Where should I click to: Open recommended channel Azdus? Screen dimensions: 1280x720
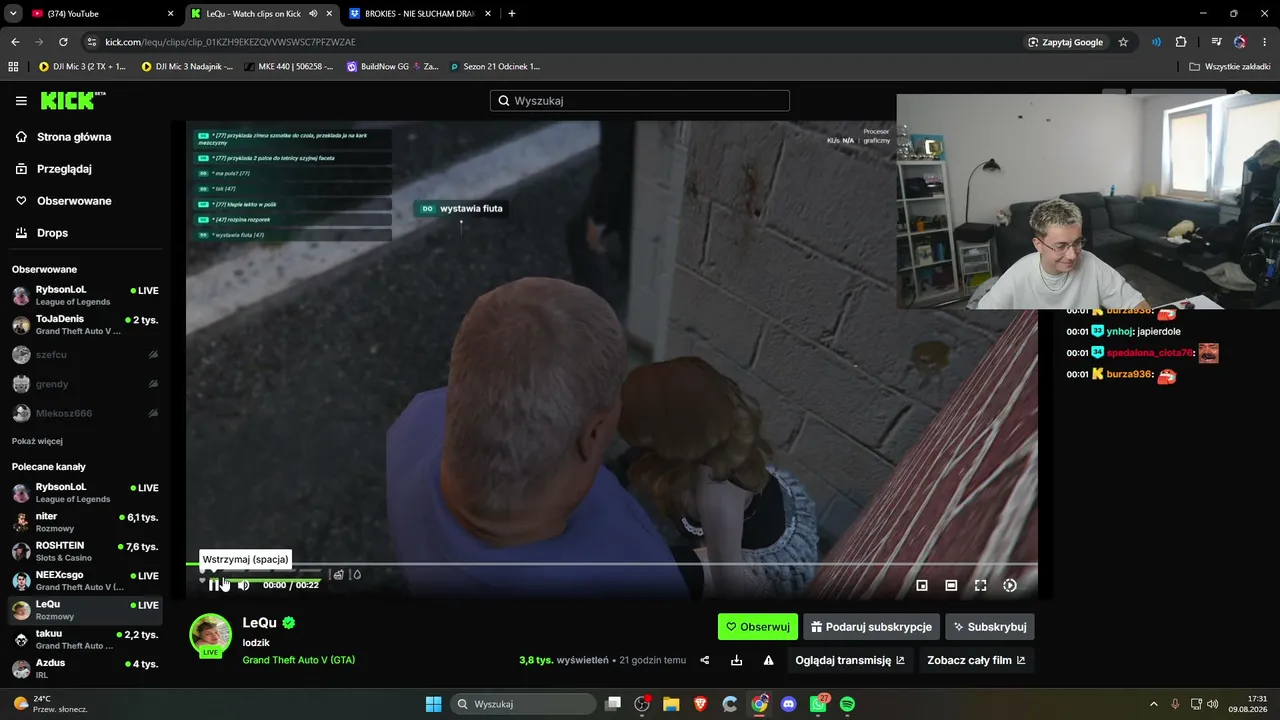(85, 669)
